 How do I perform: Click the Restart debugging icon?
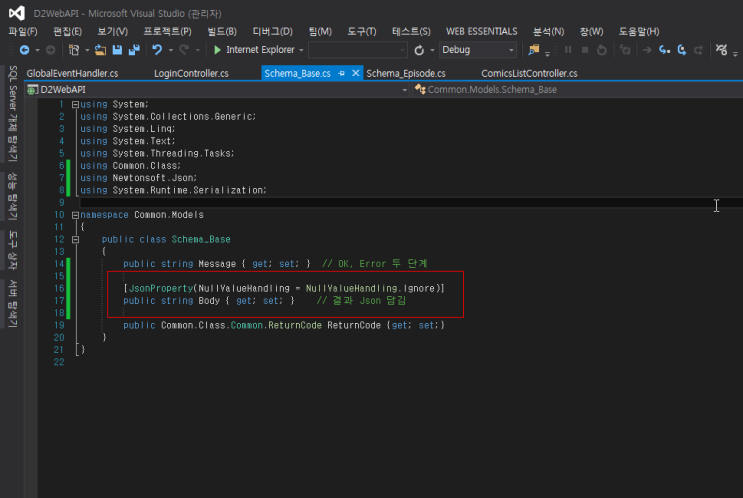pos(601,50)
